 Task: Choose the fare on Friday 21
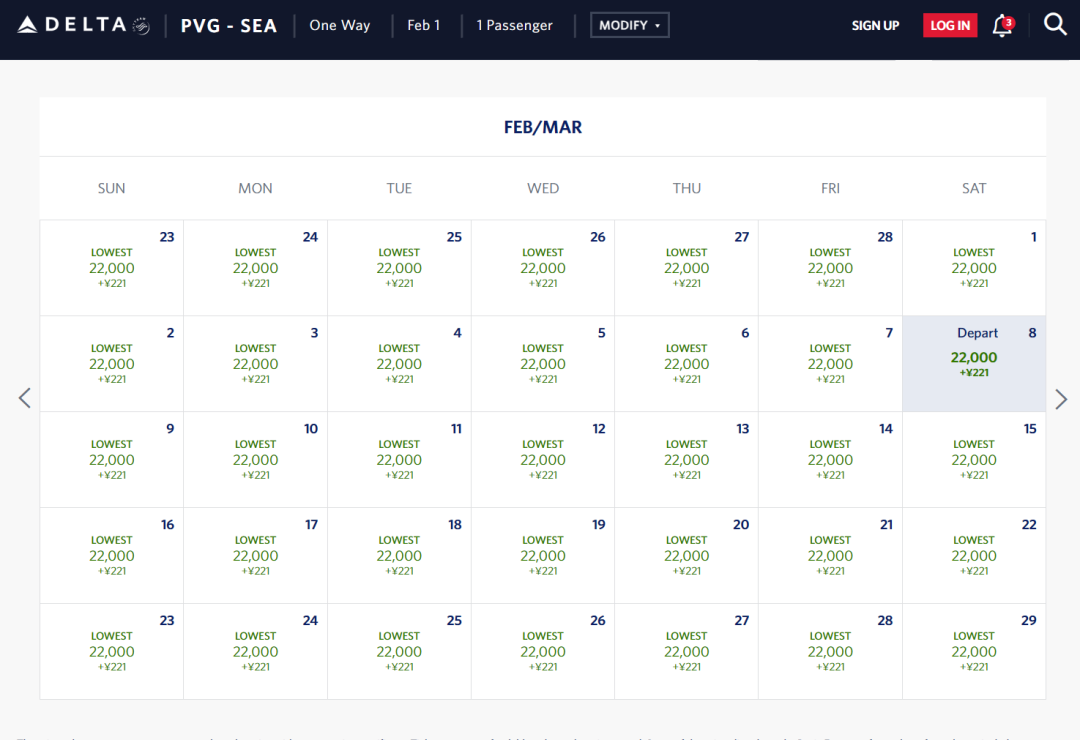pos(830,555)
